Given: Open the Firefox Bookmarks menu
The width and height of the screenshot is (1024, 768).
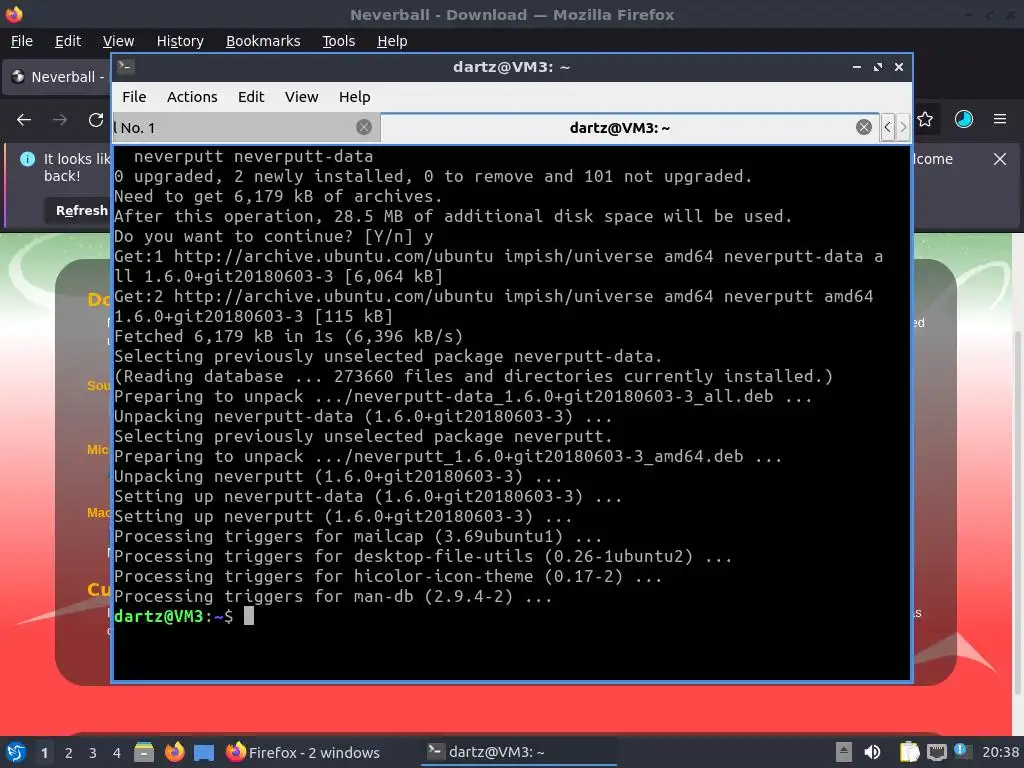Looking at the screenshot, I should tap(263, 41).
